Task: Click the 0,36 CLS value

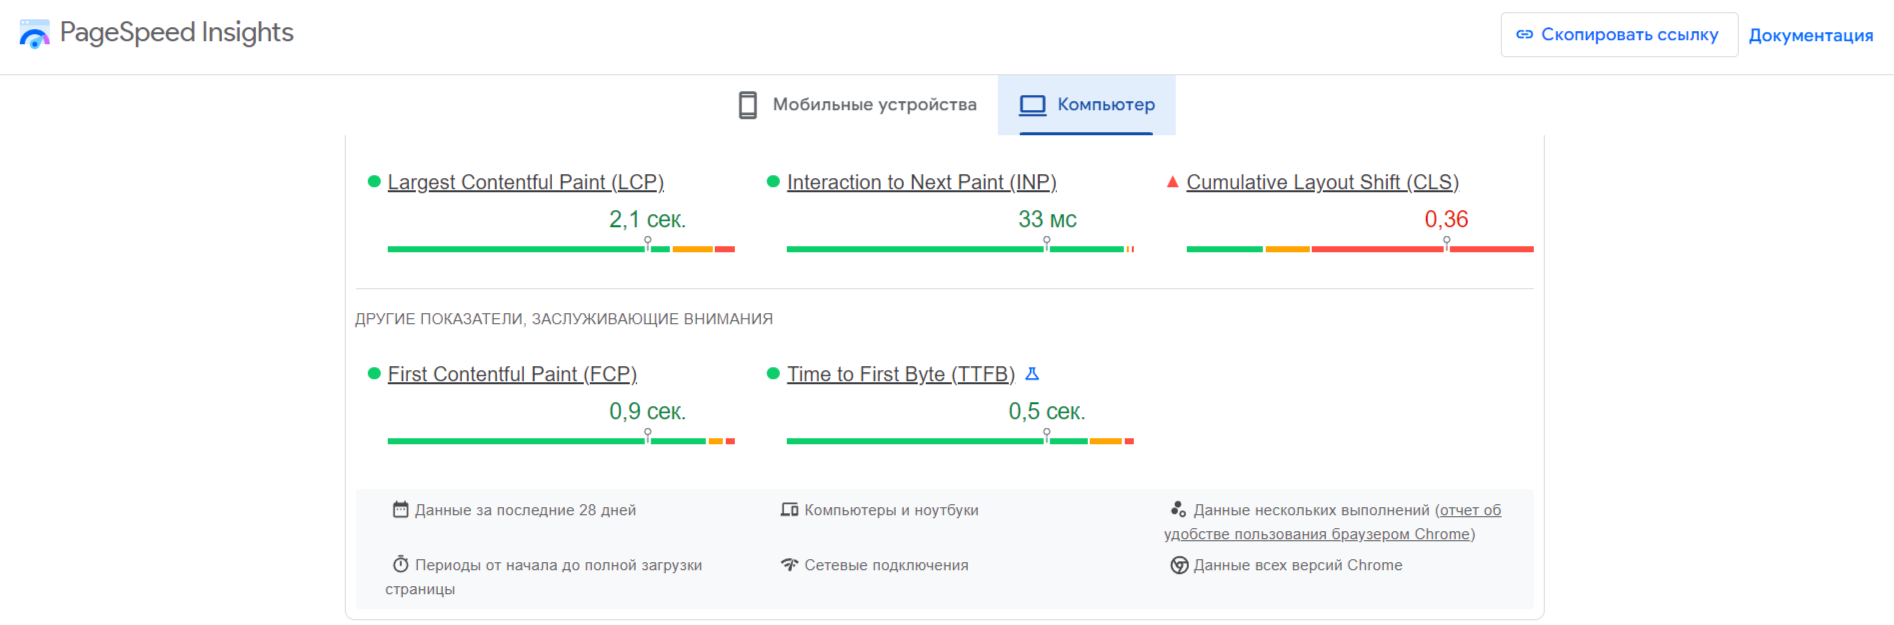Action: (x=1446, y=219)
